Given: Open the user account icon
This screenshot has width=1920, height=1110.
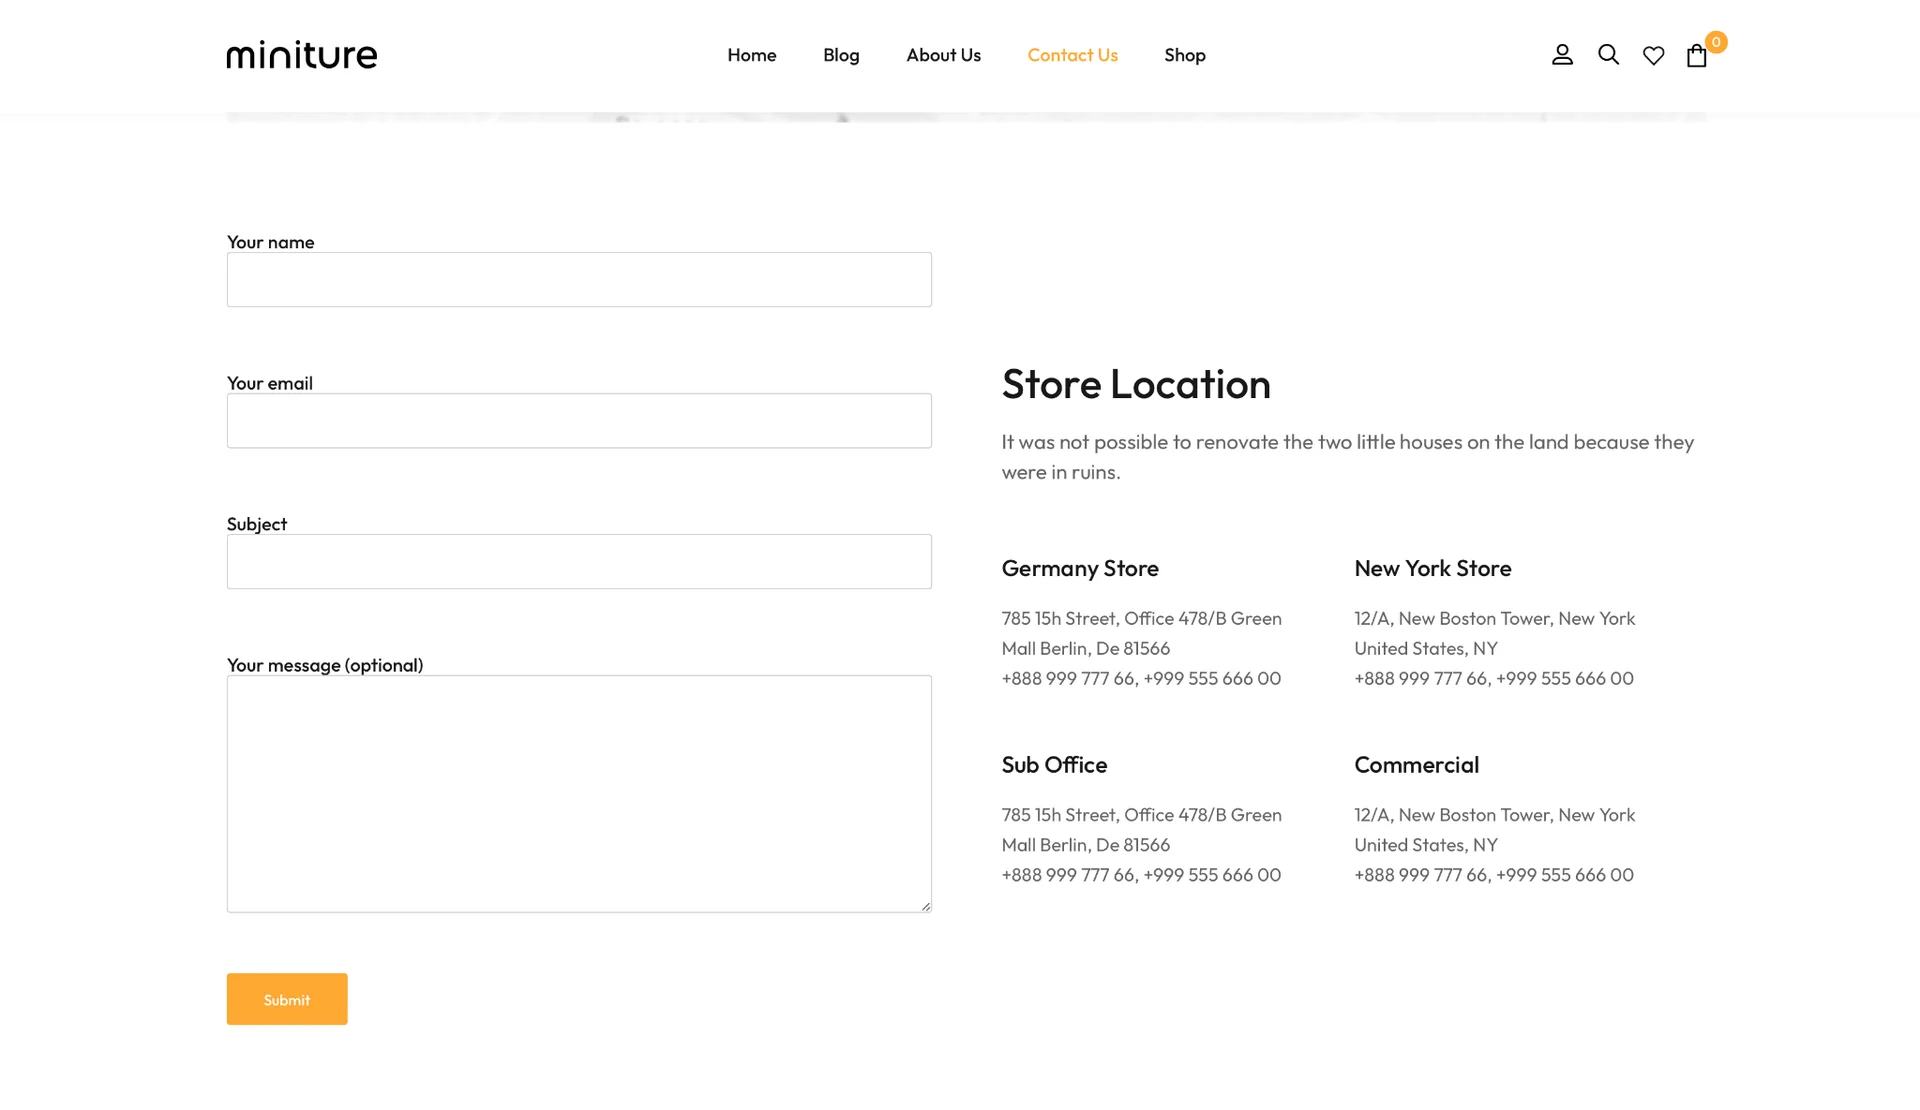Looking at the screenshot, I should (x=1562, y=55).
